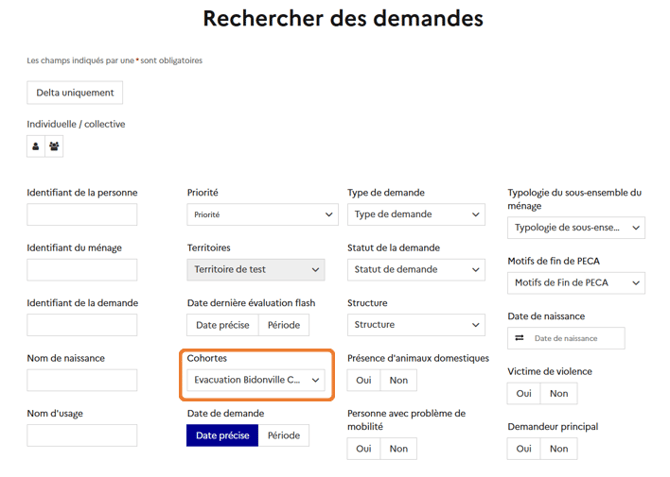
Task: Select Date précise for dernière évaluation flash
Action: [222, 325]
